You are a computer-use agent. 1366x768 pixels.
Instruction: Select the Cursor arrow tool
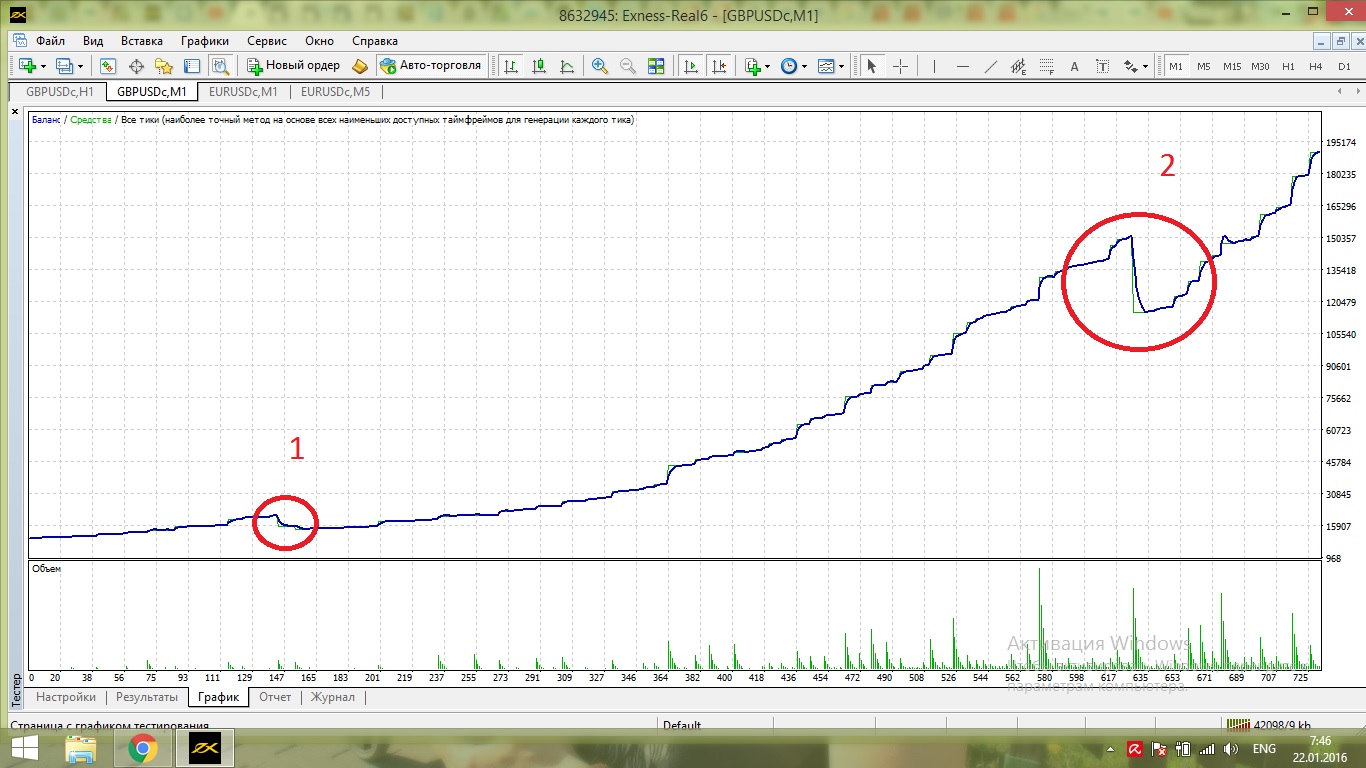click(x=871, y=66)
